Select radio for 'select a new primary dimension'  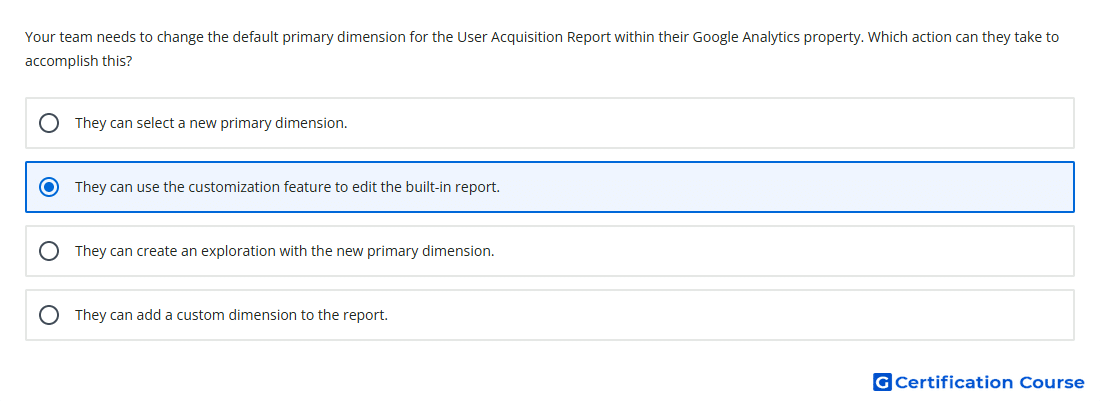click(49, 123)
